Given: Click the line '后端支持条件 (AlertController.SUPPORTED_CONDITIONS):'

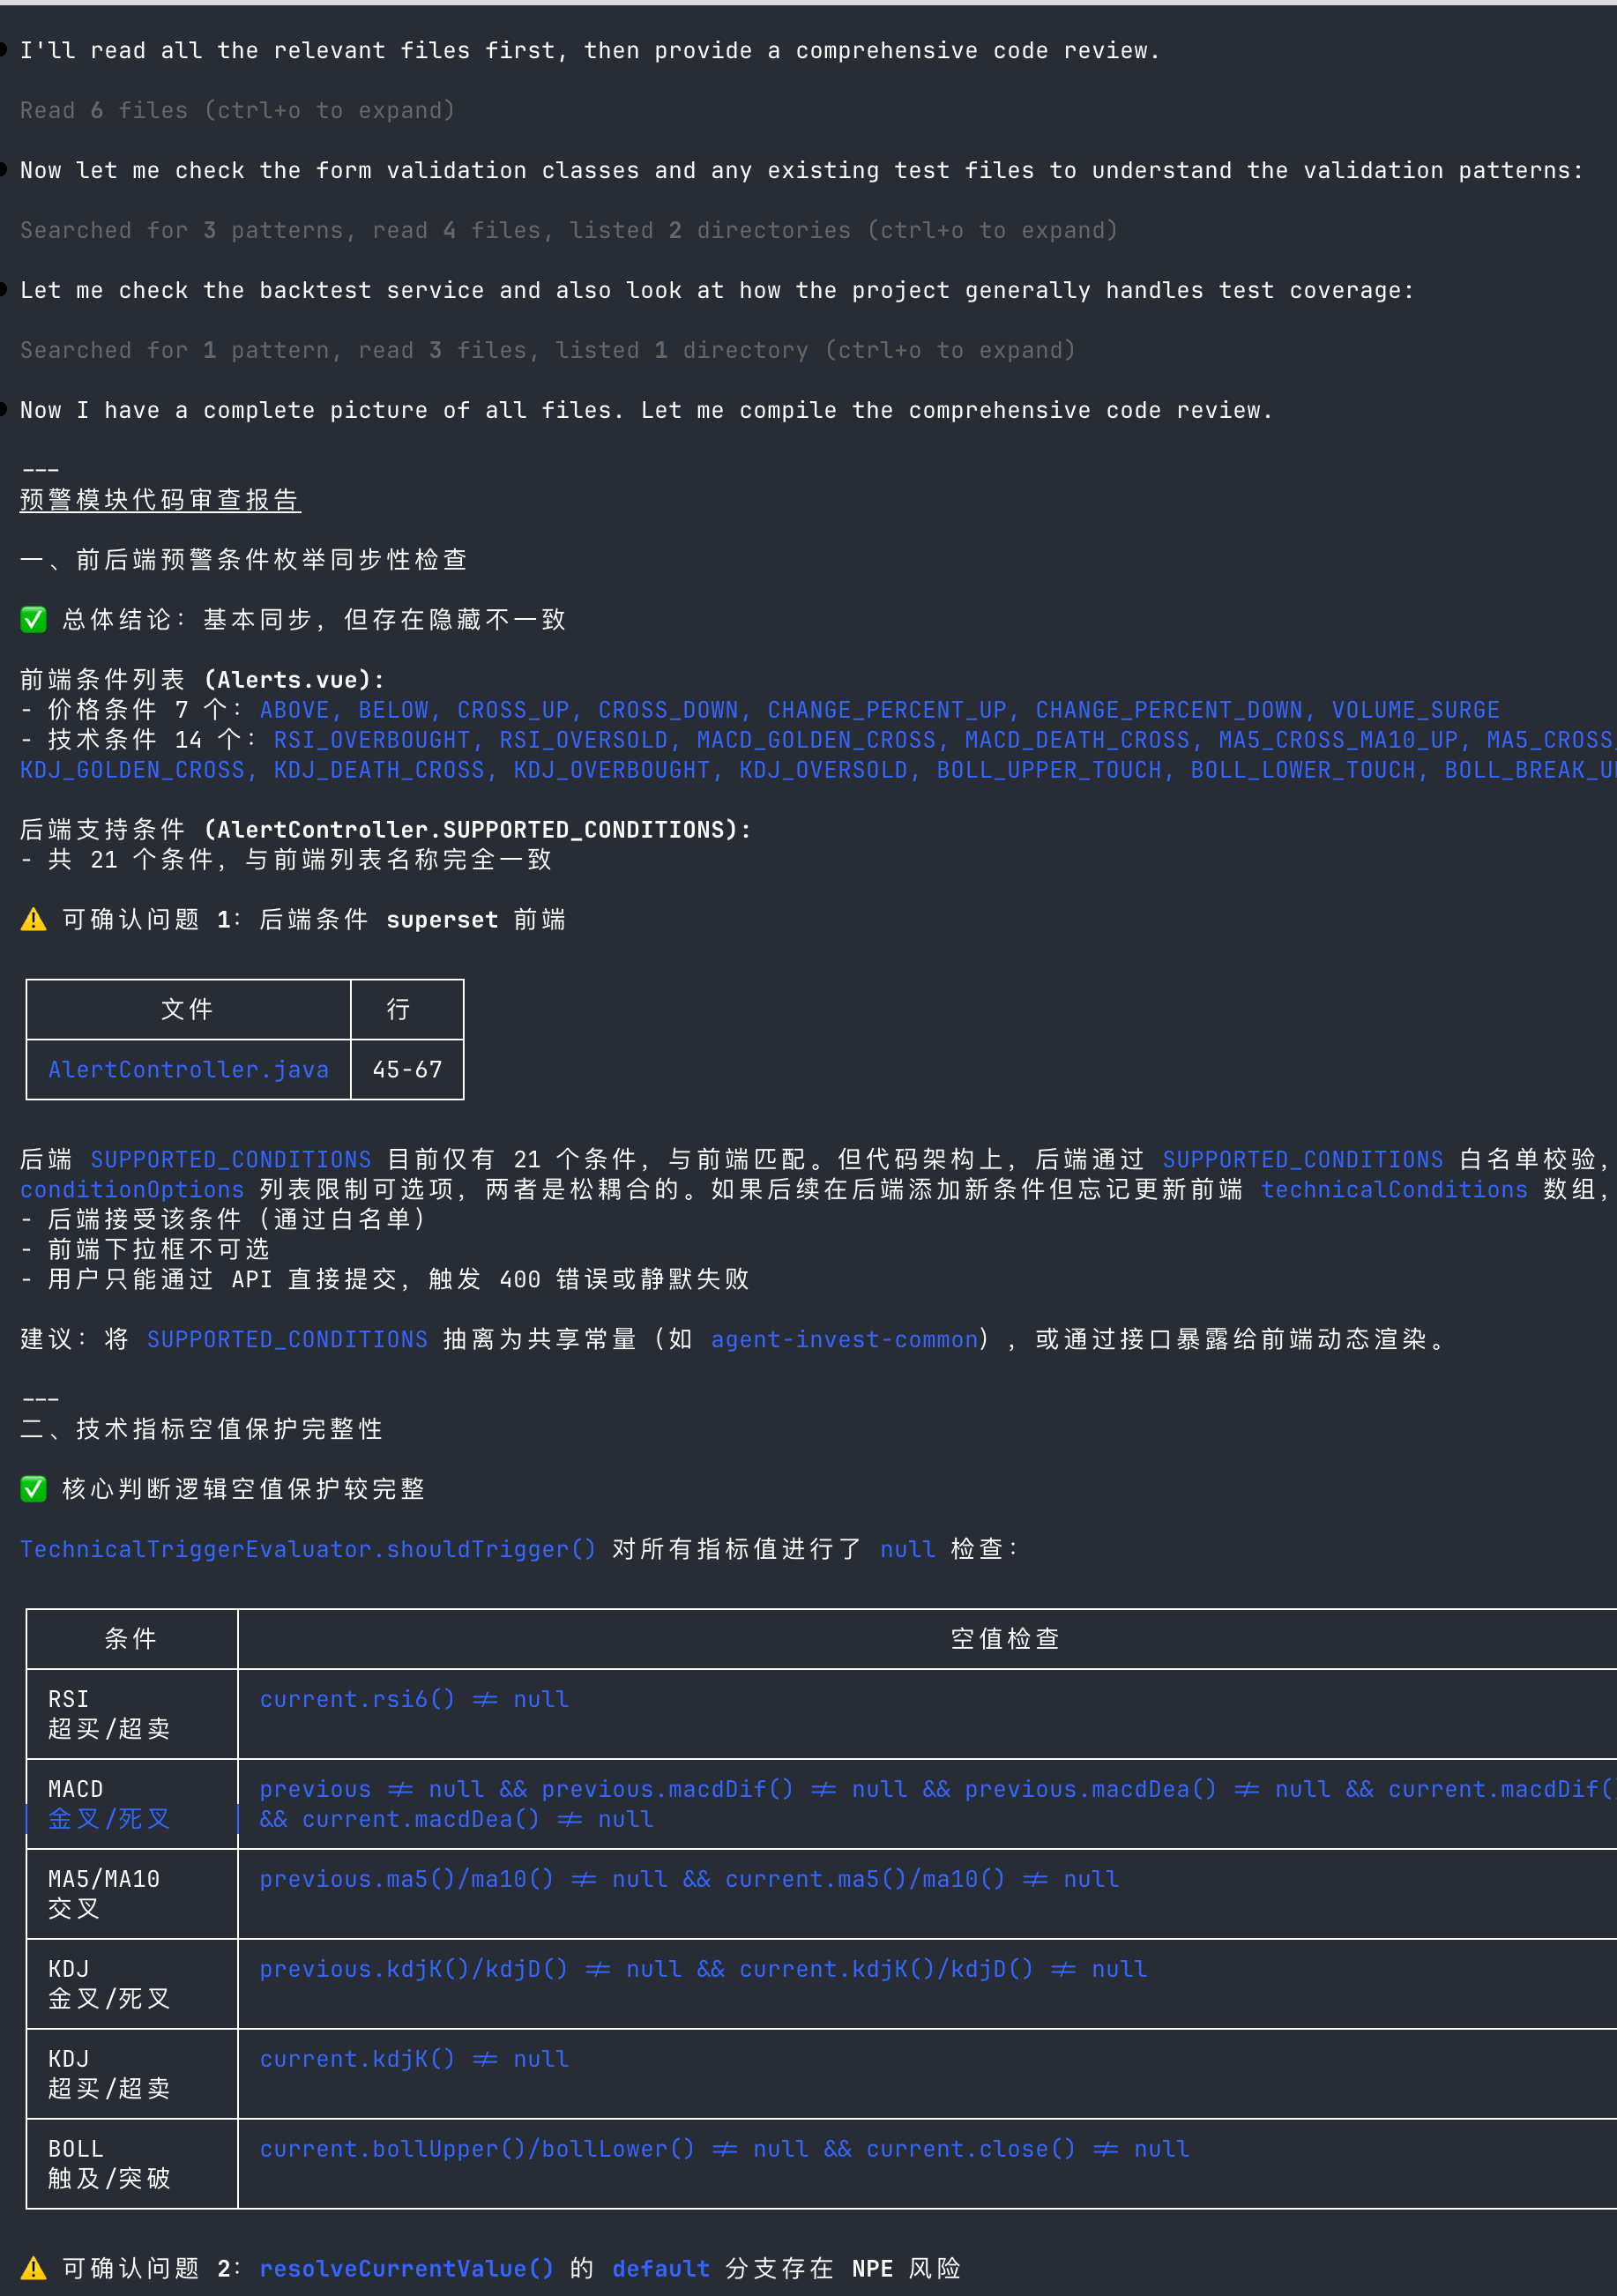Looking at the screenshot, I should click(386, 830).
